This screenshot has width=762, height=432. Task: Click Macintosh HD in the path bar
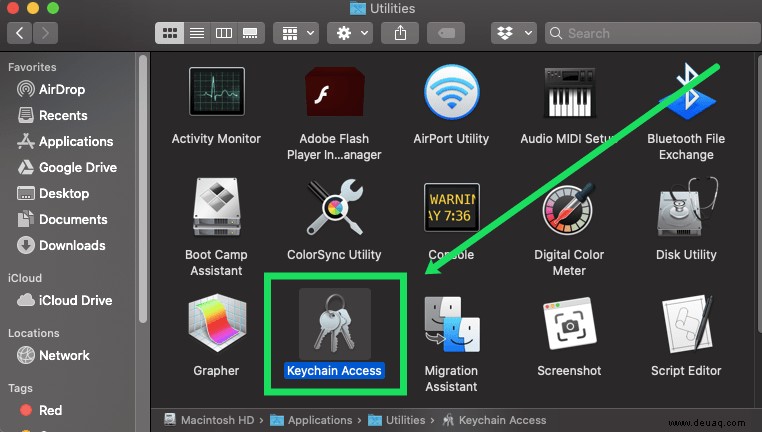tap(209, 420)
